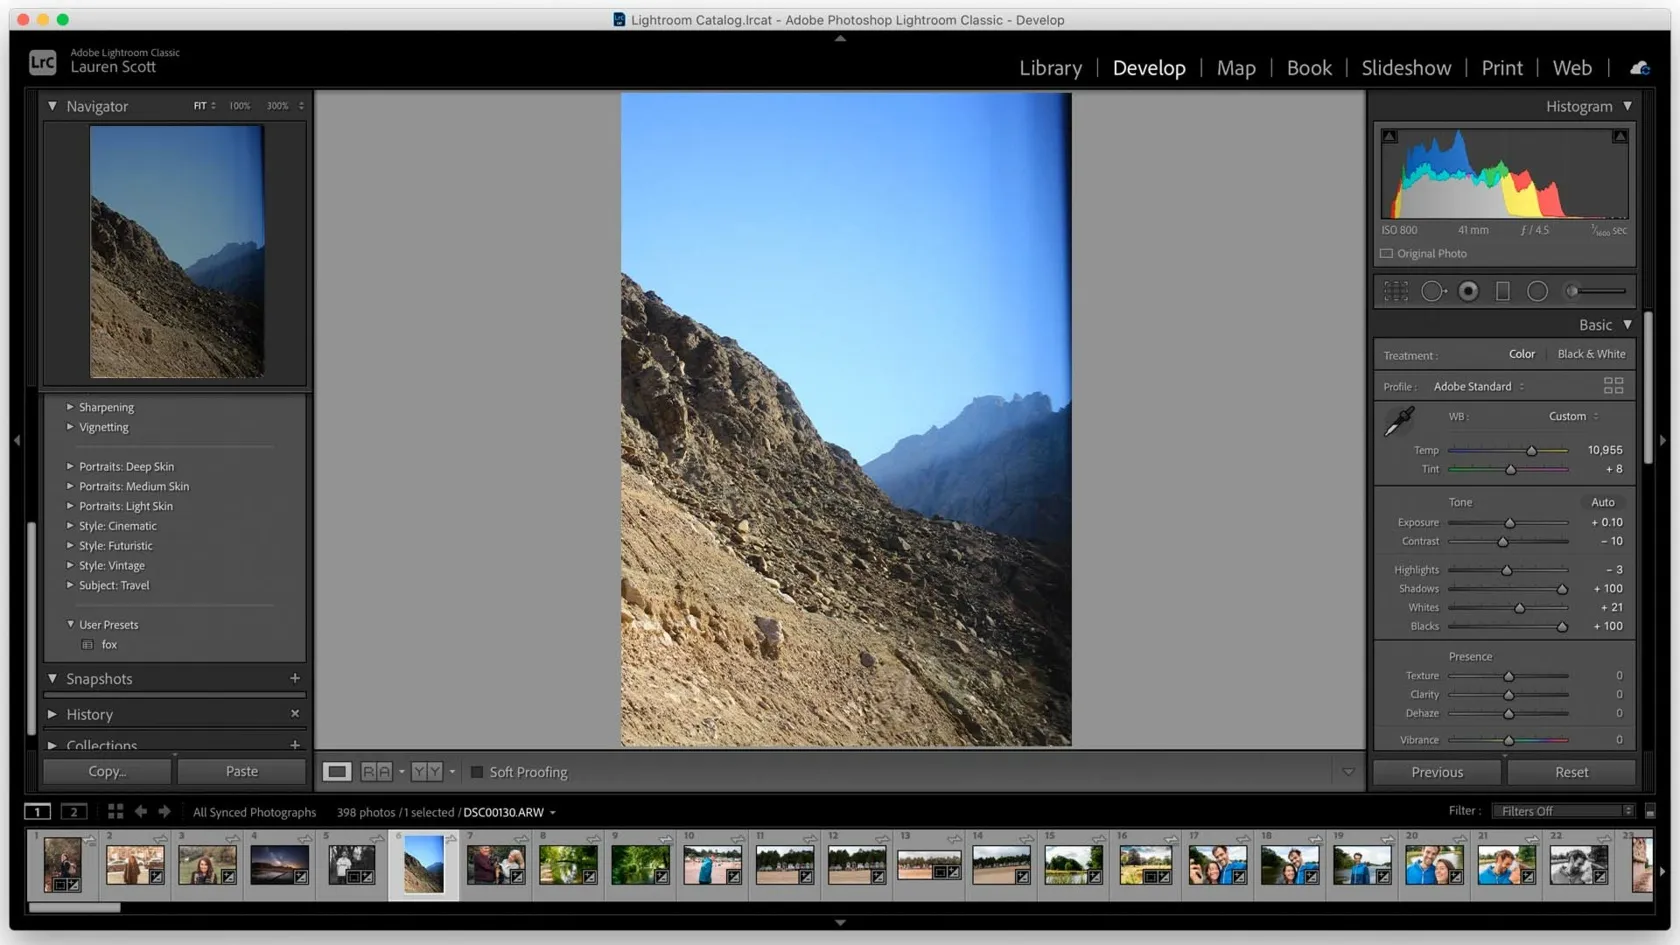Image resolution: width=1680 pixels, height=945 pixels.
Task: Select the White Balance eyedropper tool
Action: click(1399, 422)
